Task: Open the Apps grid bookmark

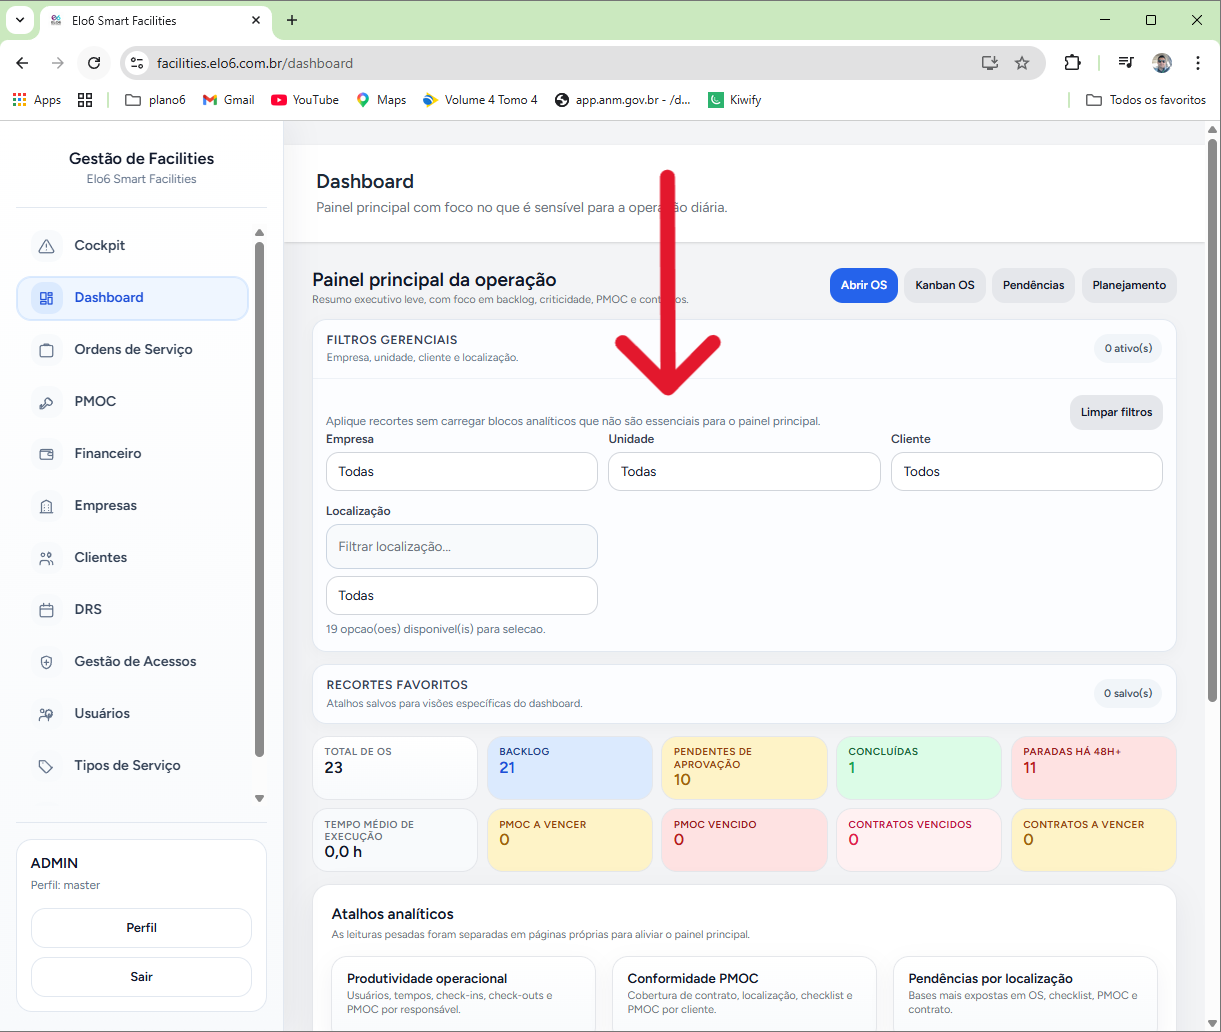Action: pos(37,100)
